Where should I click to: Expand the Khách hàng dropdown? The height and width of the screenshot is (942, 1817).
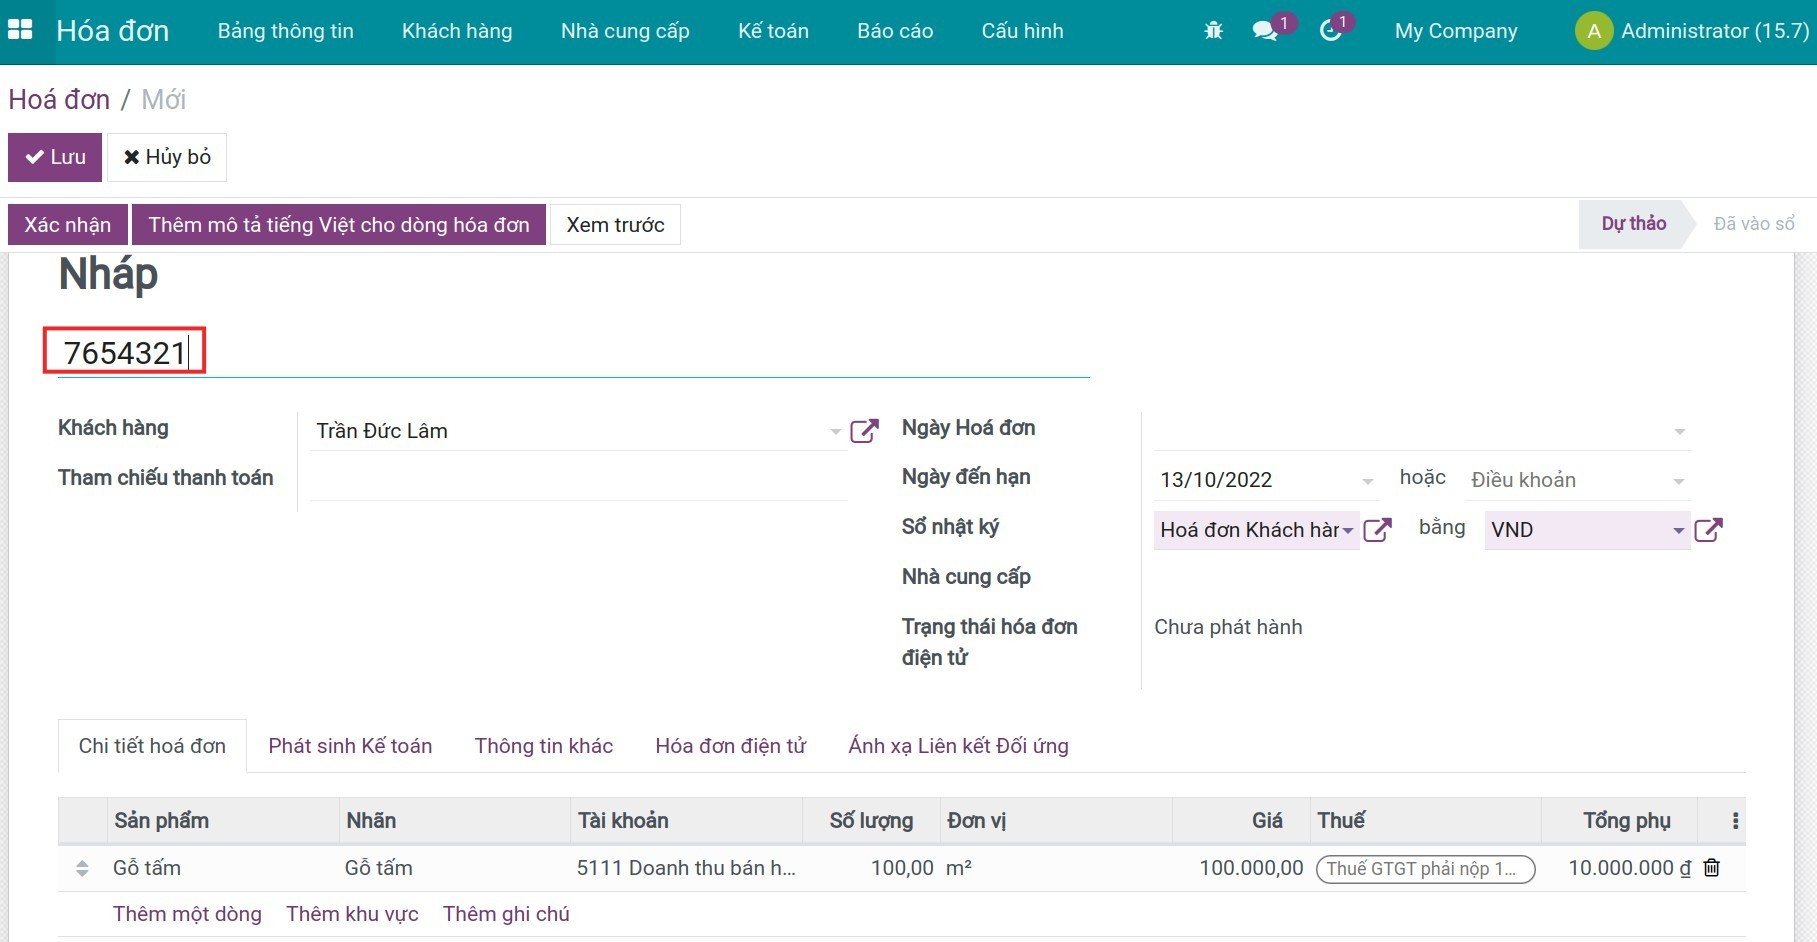(835, 432)
